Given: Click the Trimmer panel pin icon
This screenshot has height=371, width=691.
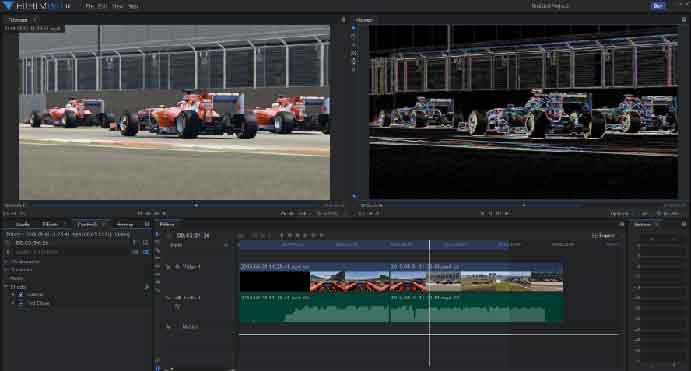Looking at the screenshot, I should coord(343,19).
